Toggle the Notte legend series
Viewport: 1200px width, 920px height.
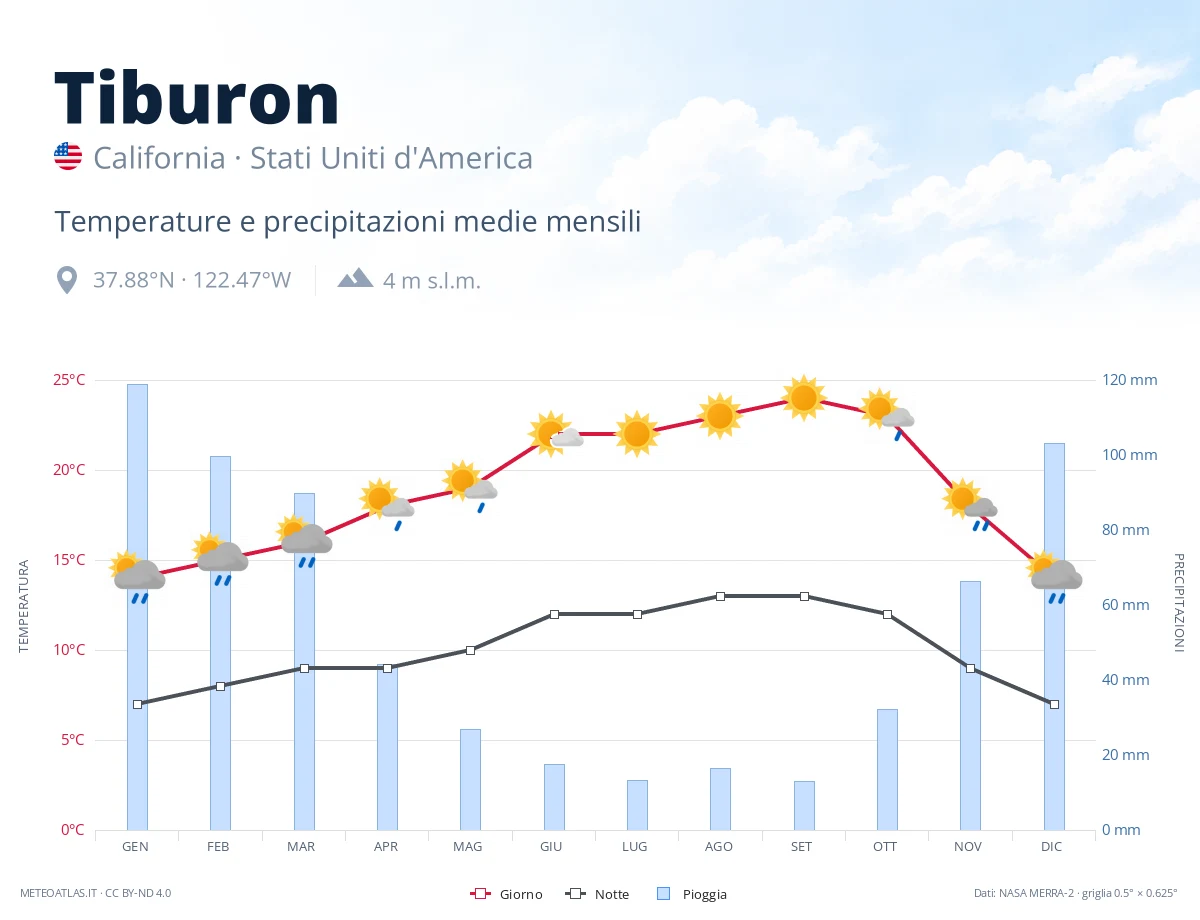(x=597, y=894)
